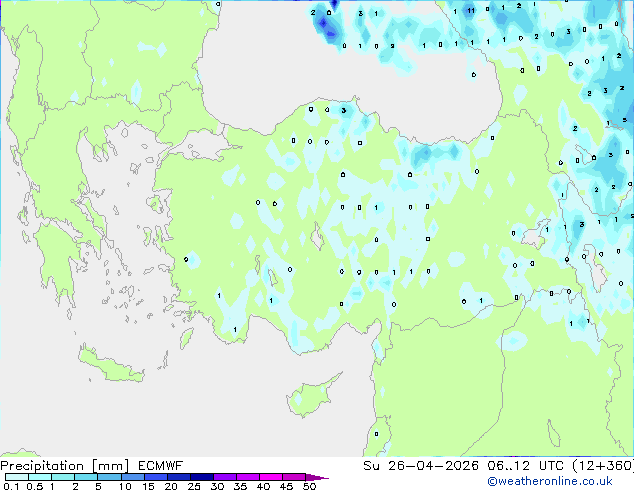Select legend swatch between 5 and 10

[109, 477]
